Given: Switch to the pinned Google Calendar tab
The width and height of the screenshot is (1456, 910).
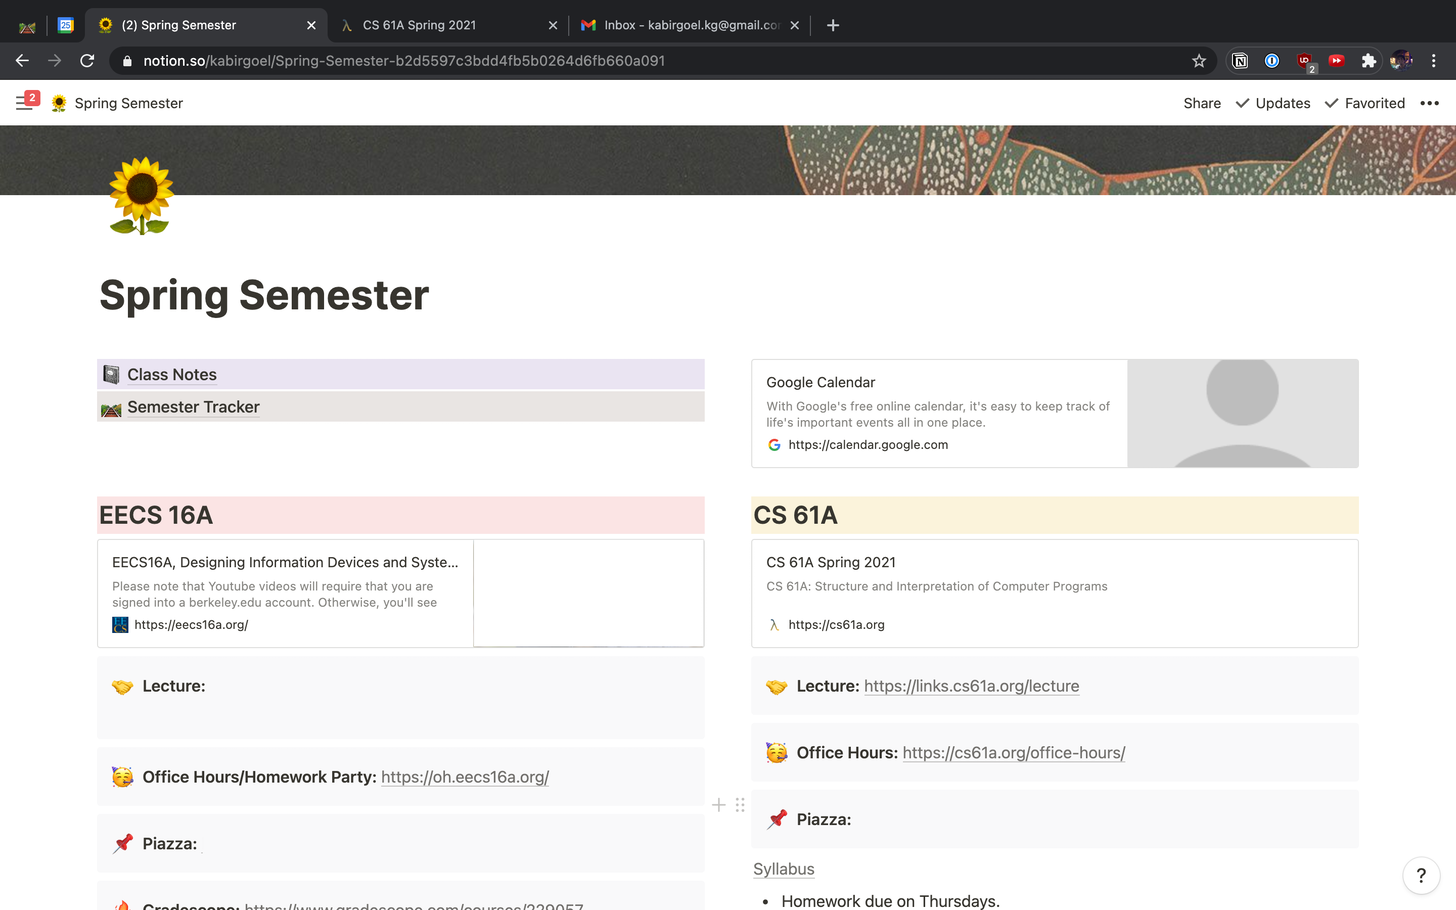Looking at the screenshot, I should point(65,25).
